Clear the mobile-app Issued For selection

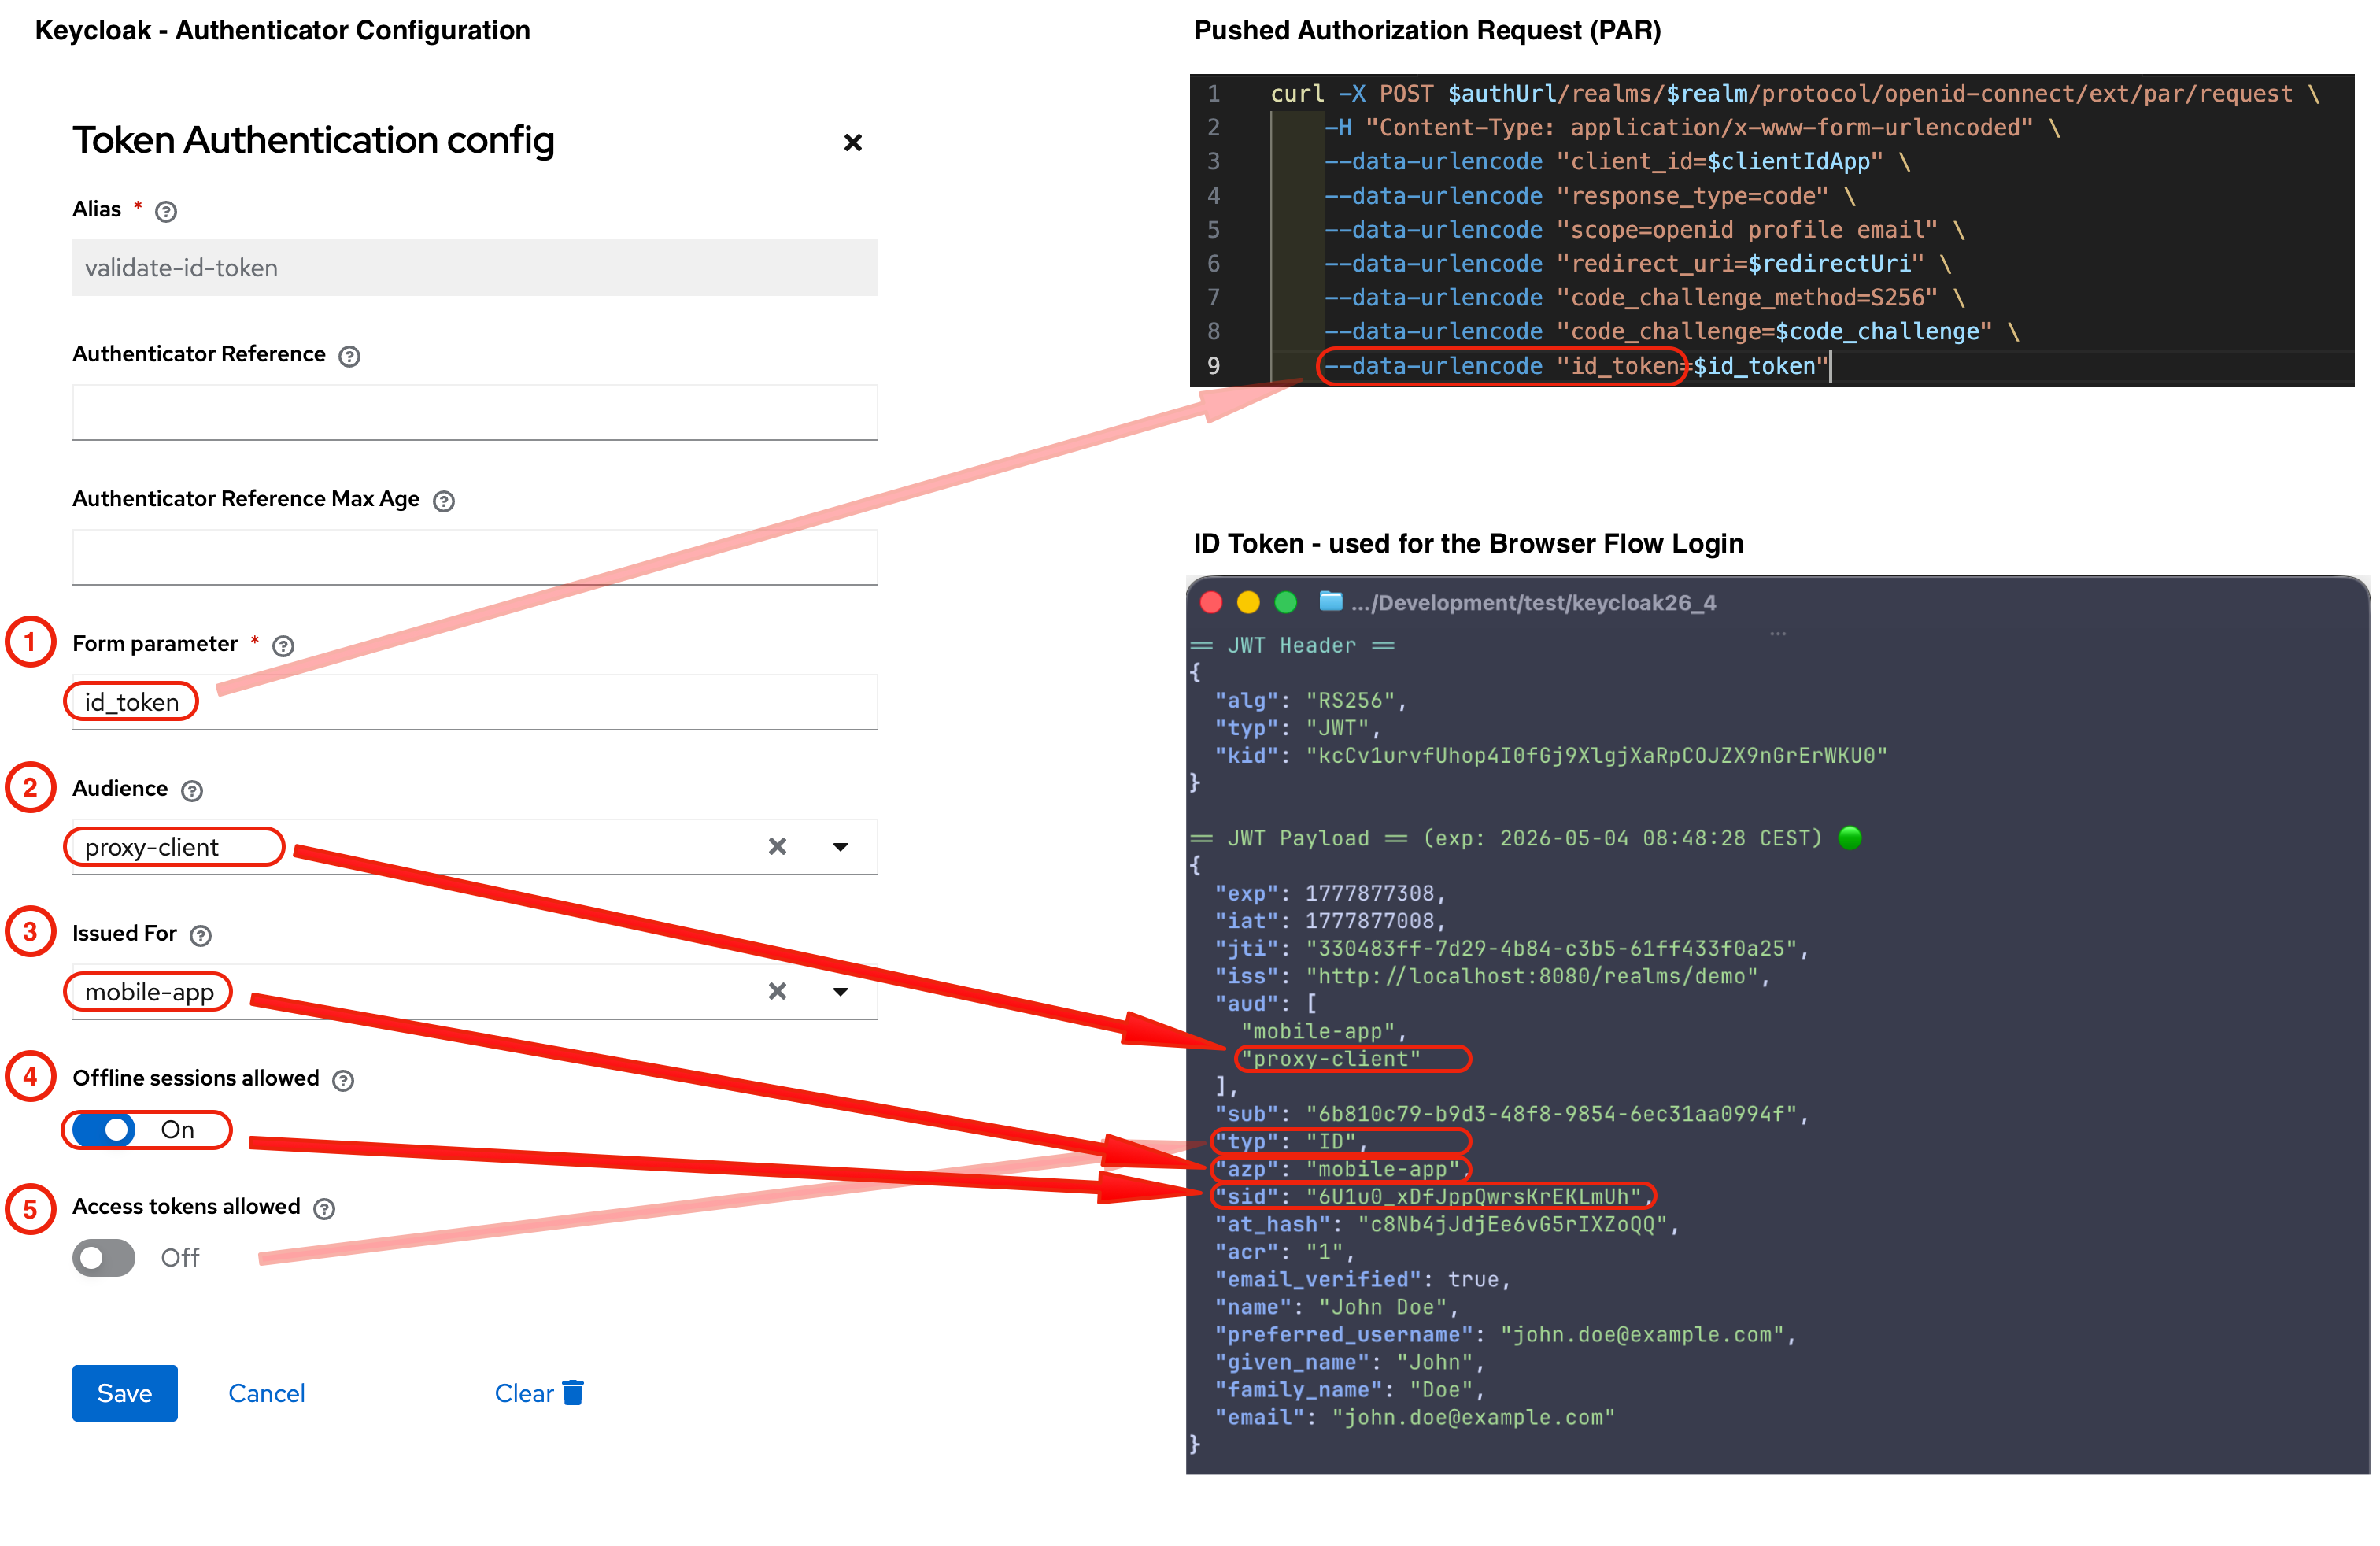(777, 991)
